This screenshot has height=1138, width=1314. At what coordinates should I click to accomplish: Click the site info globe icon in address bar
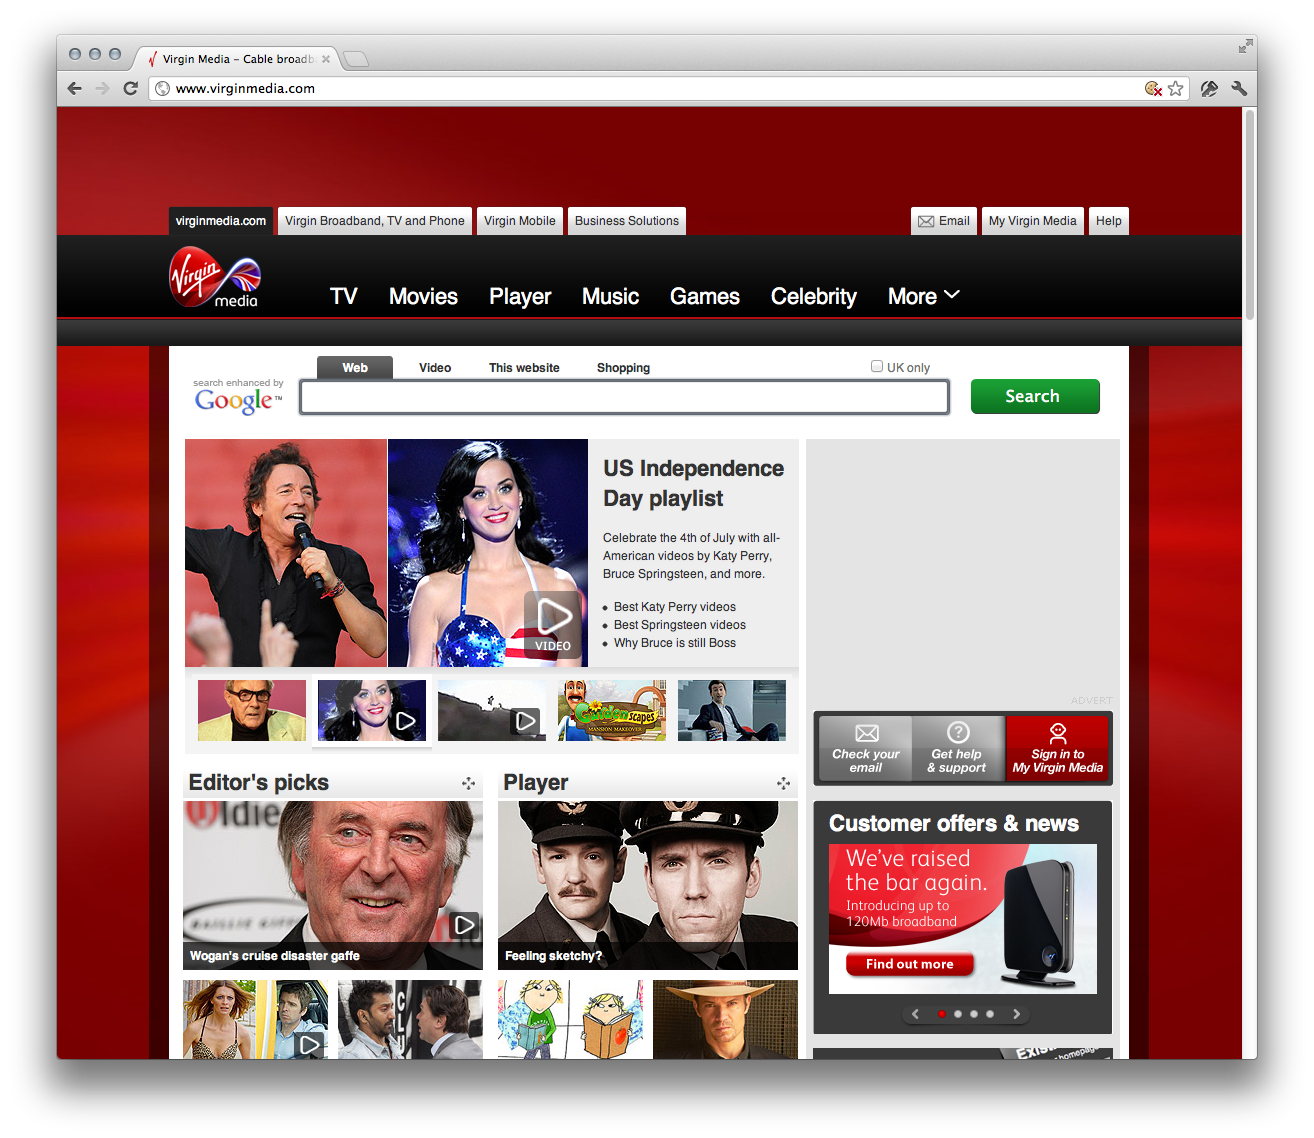pos(163,88)
